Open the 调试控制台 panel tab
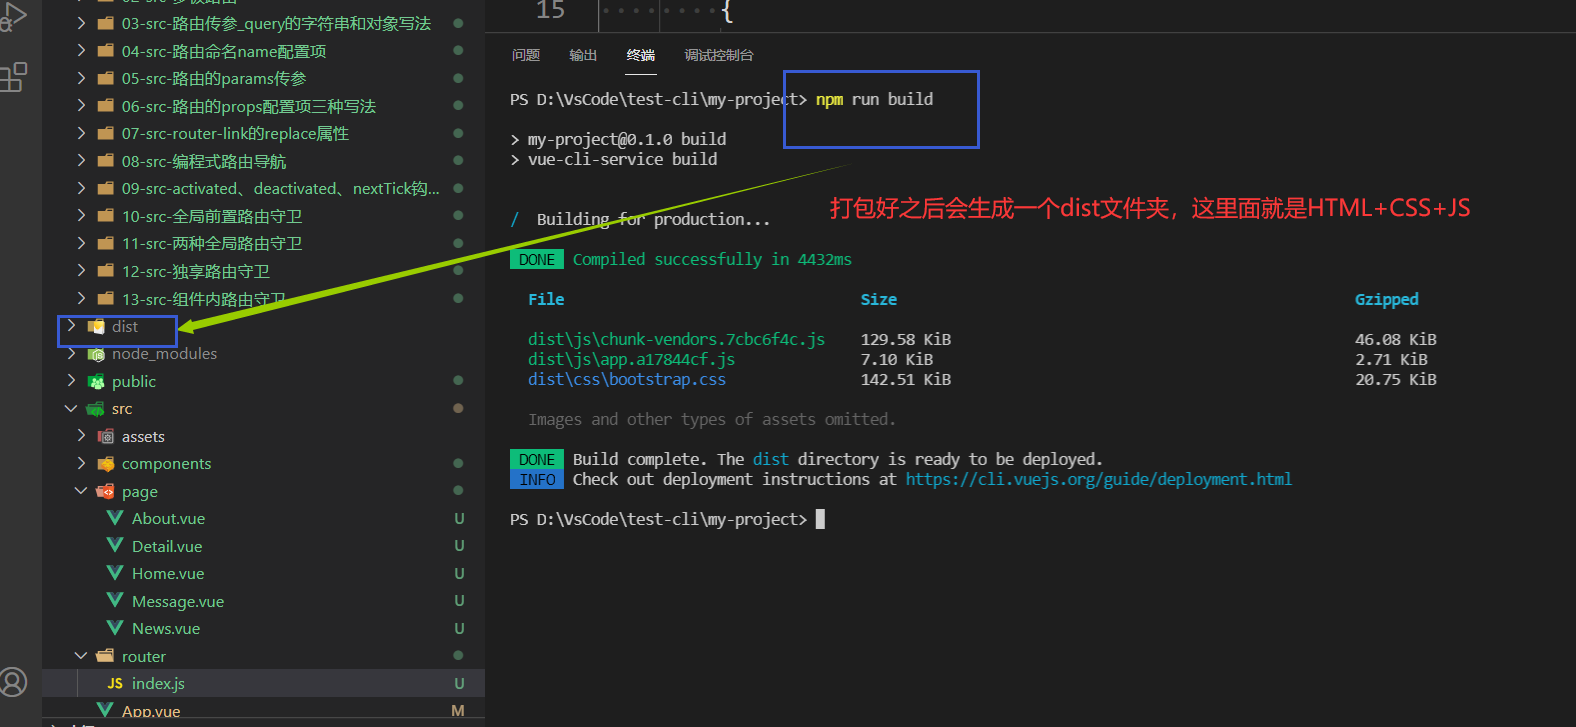Image resolution: width=1576 pixels, height=727 pixels. [x=719, y=55]
